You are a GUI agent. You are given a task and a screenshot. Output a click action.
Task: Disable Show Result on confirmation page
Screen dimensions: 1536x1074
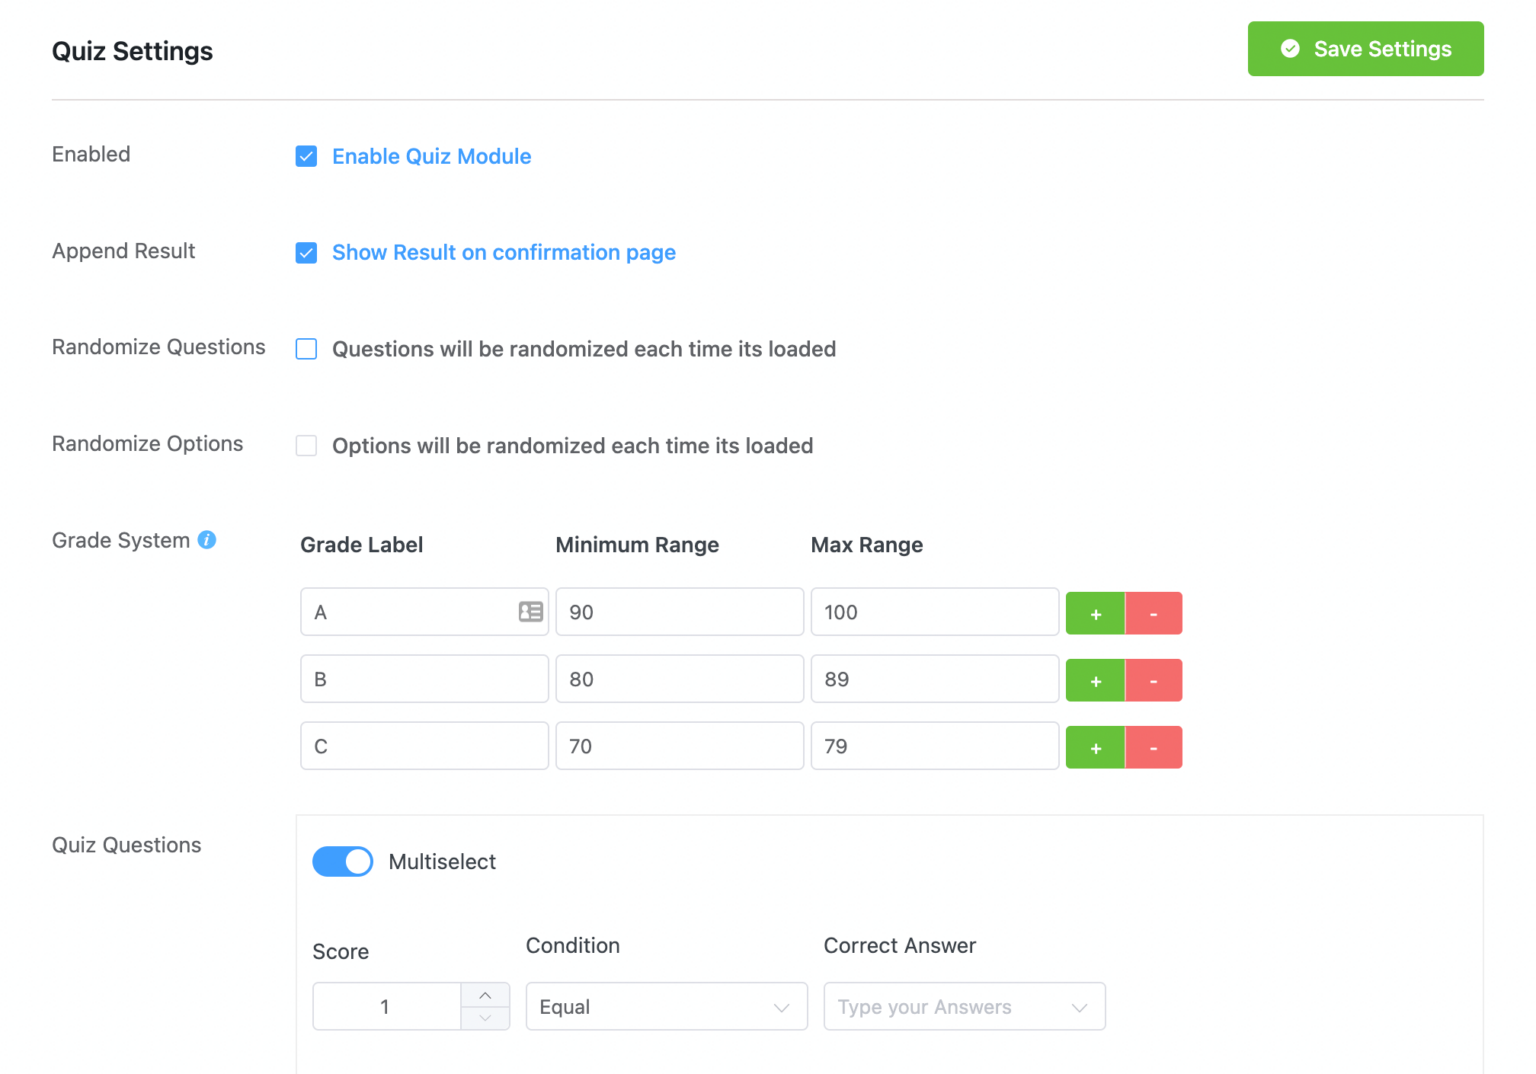(306, 253)
